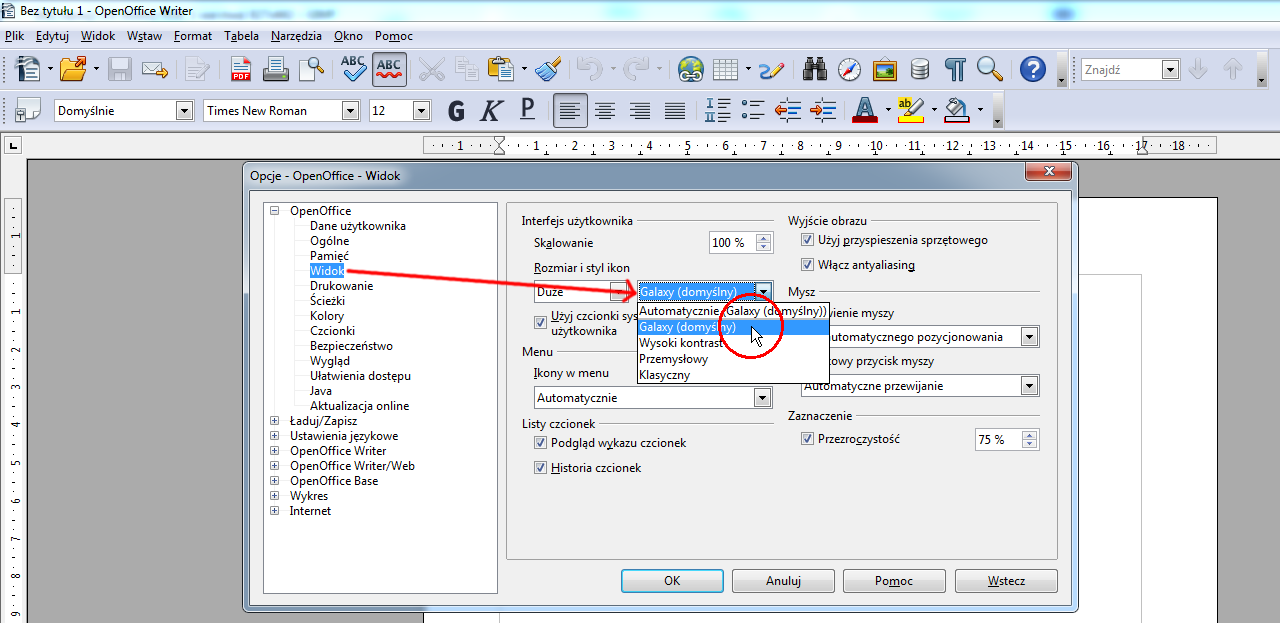Toggle hardware acceleration checkbox

pyautogui.click(x=807, y=240)
